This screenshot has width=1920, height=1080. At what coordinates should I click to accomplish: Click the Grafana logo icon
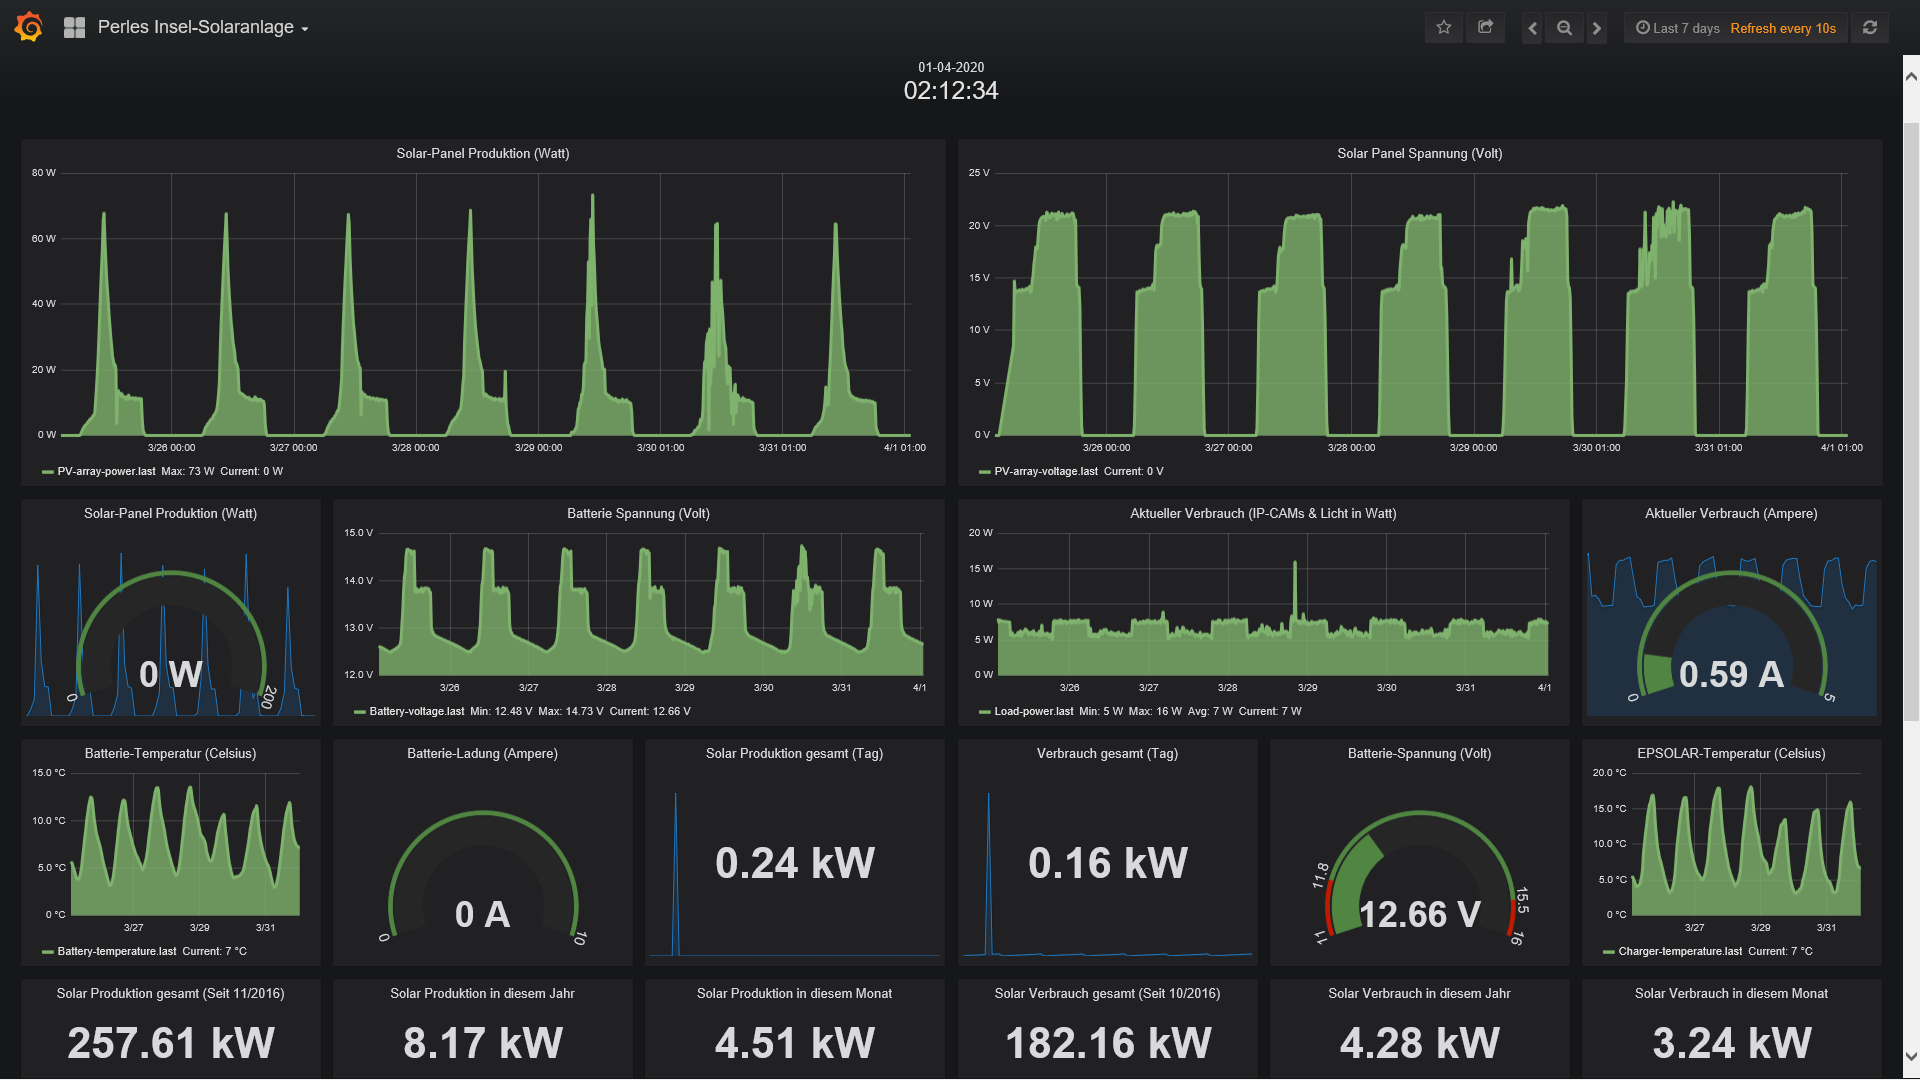[29, 27]
